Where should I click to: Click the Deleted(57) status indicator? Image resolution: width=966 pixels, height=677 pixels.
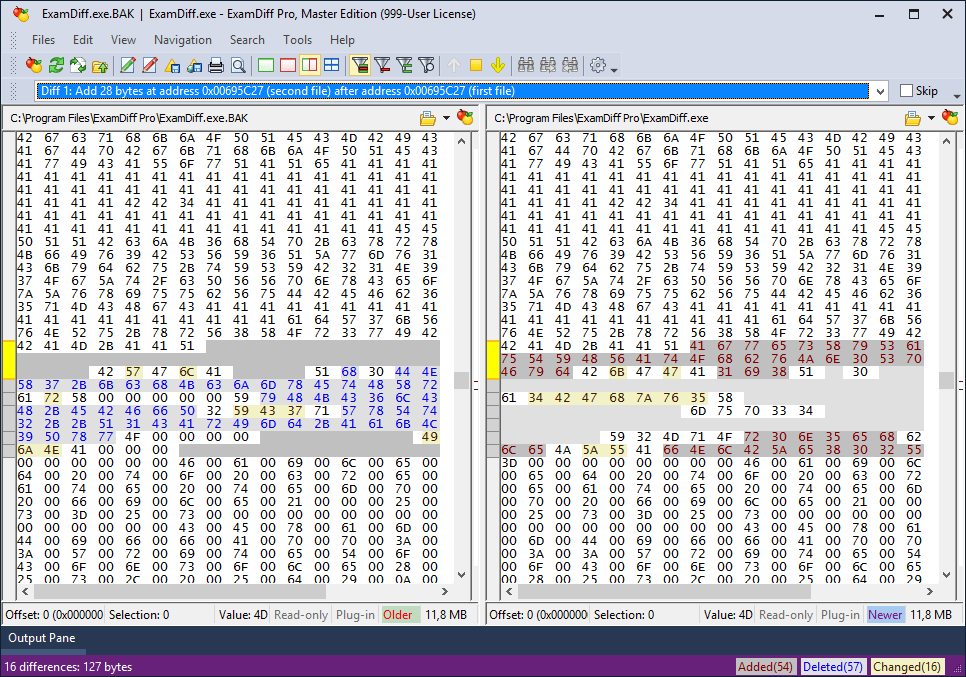coord(835,666)
